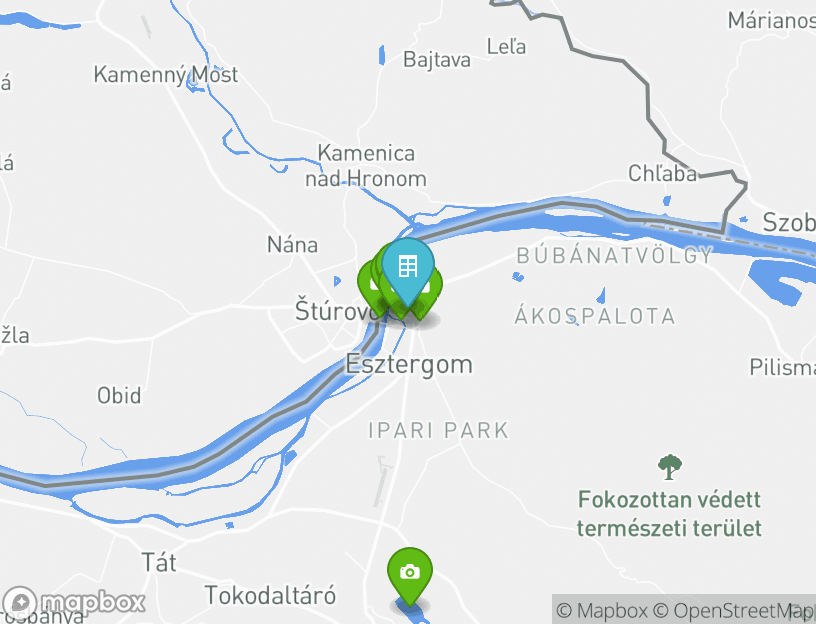Click the BÚBÁNATVÖLGY area label
The width and height of the screenshot is (816, 624).
615,256
